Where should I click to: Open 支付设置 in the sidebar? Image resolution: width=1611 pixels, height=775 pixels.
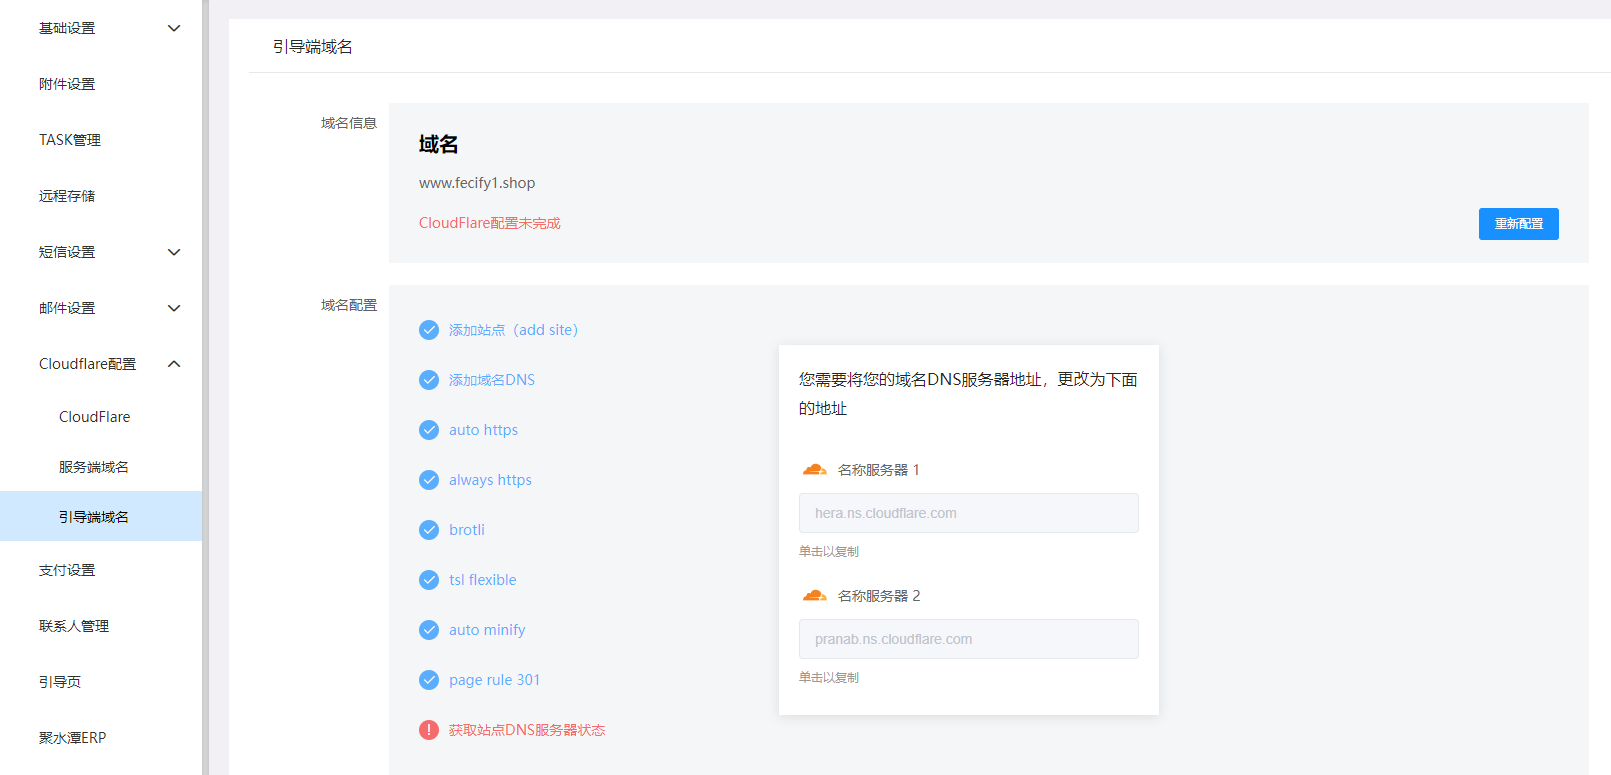101,570
